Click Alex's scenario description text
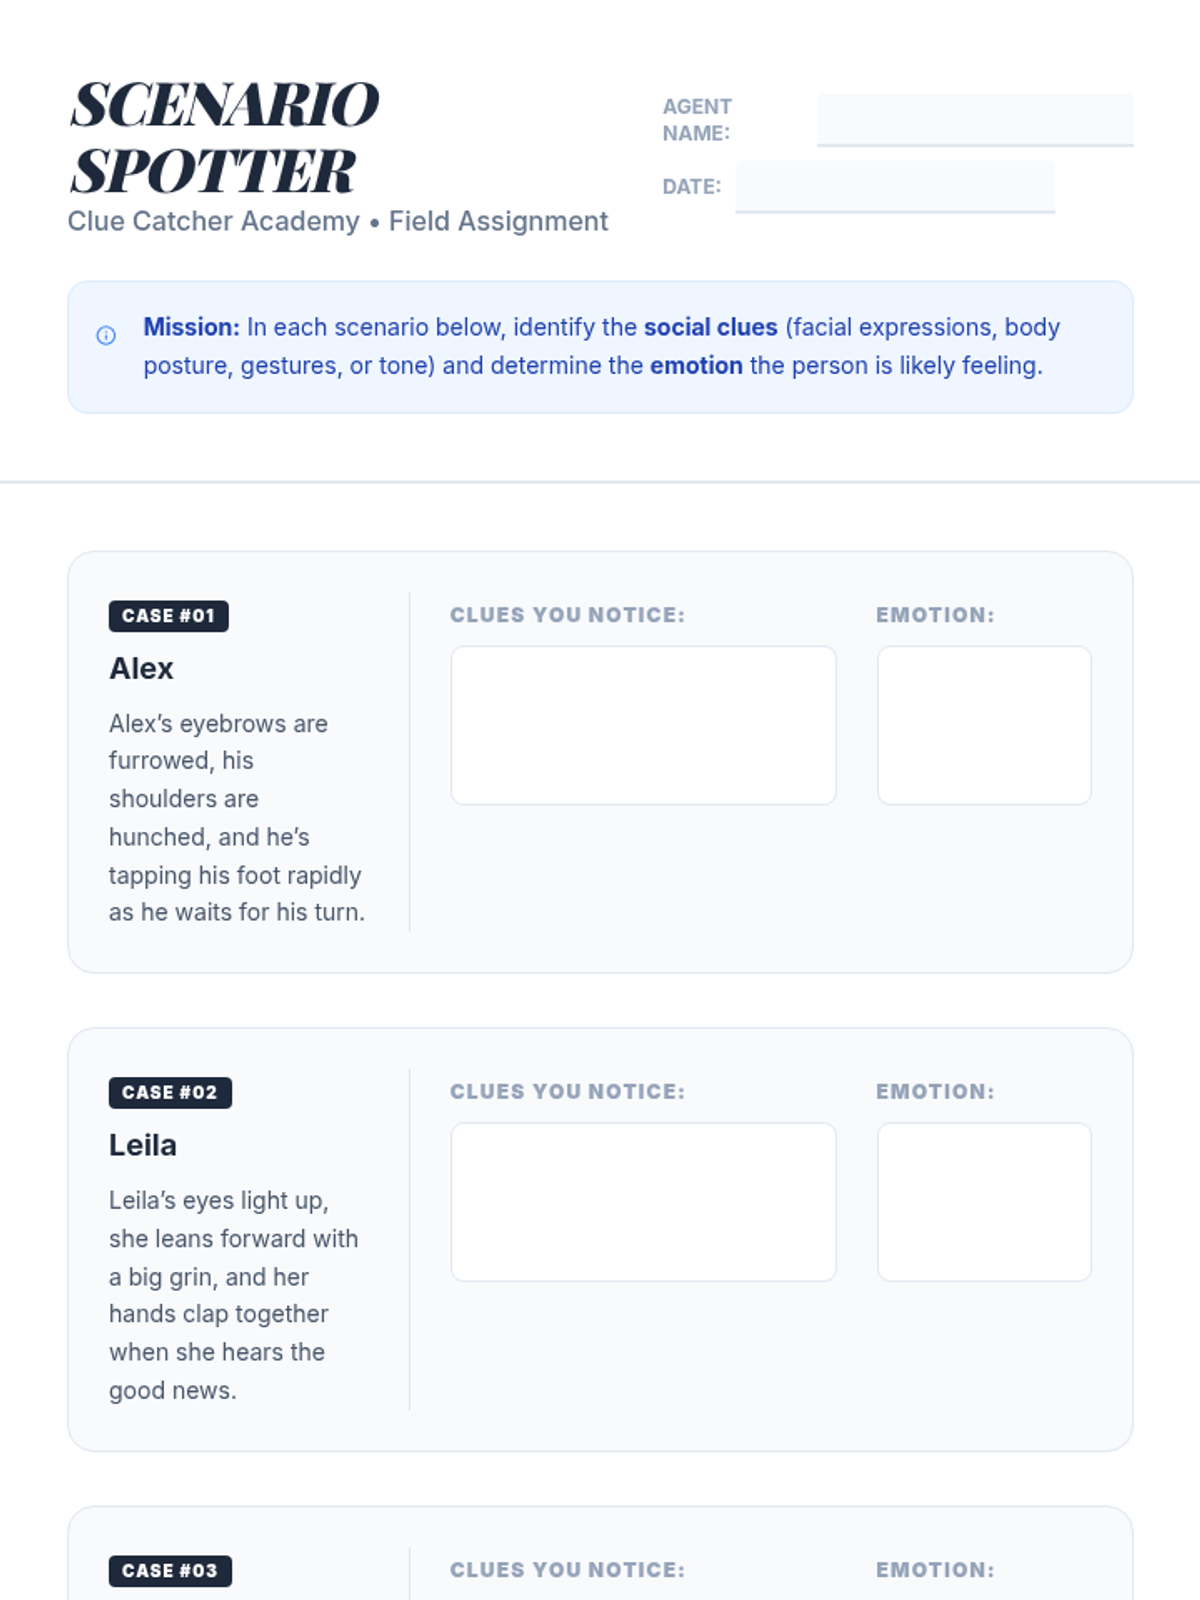 237,818
